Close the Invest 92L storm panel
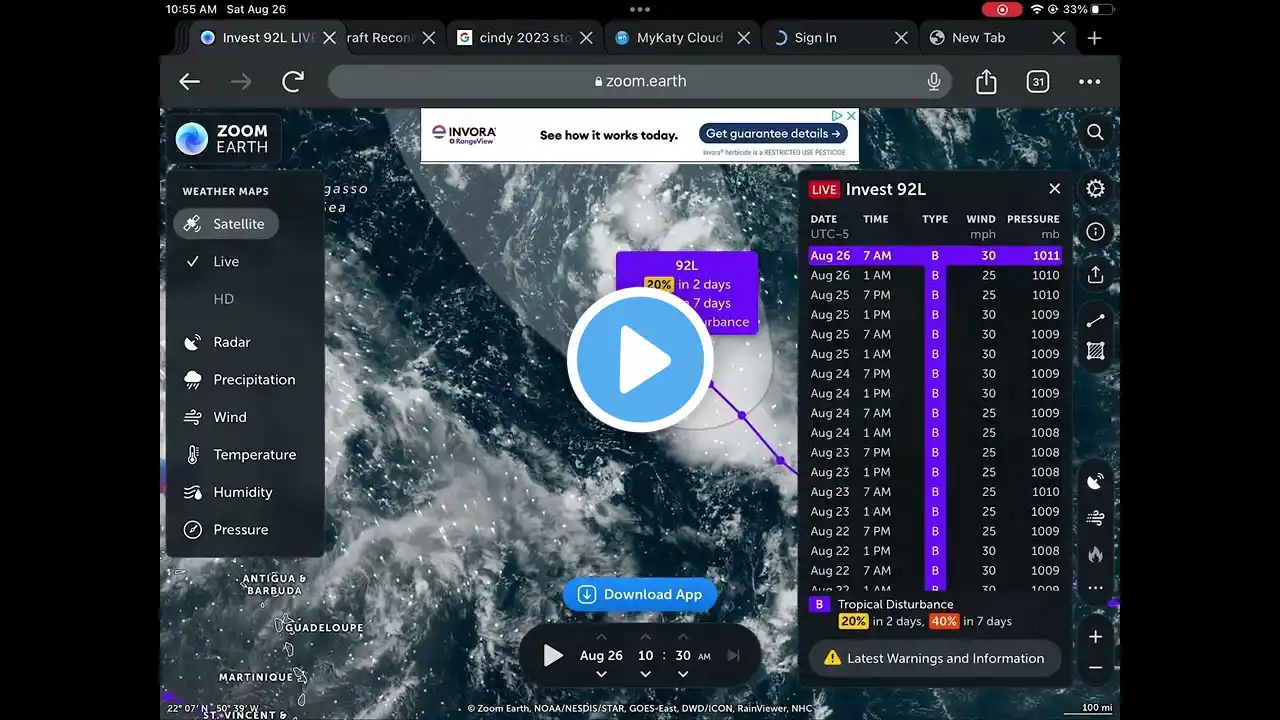 (x=1054, y=189)
